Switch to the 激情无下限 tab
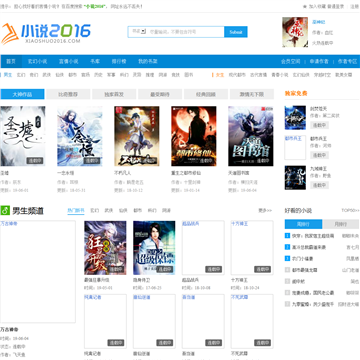 252,94
